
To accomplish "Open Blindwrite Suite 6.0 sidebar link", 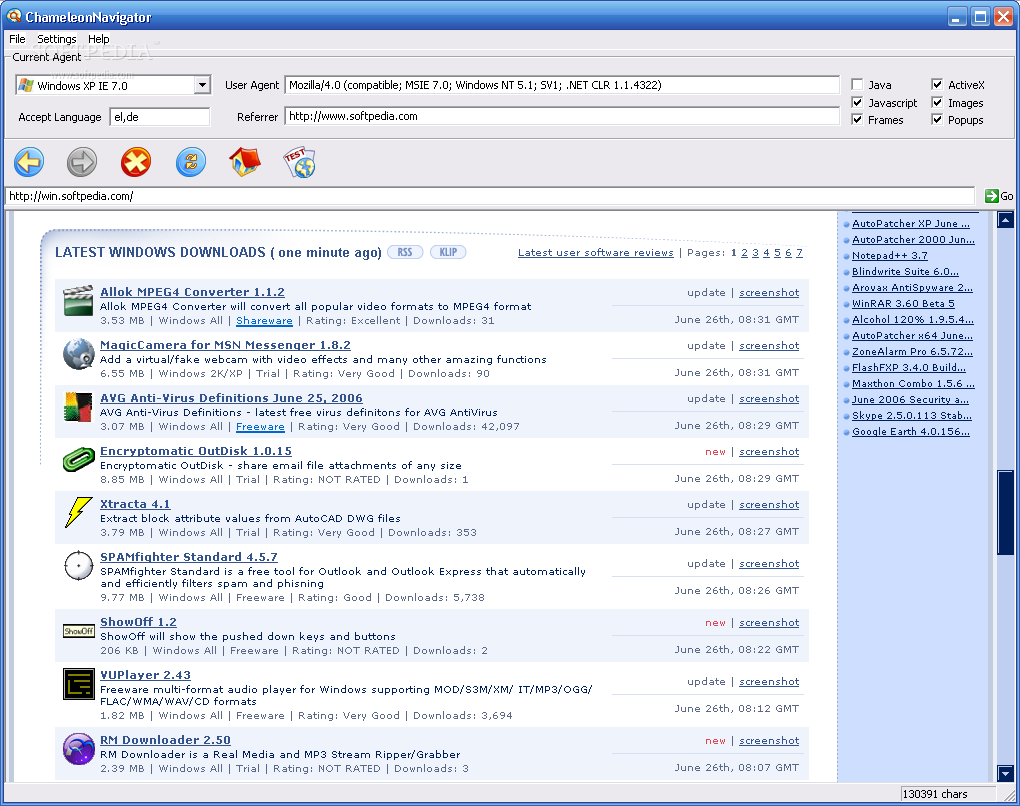I will point(906,272).
